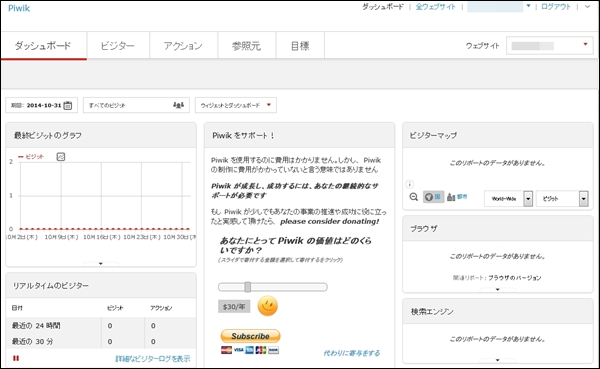Click the donation amount slider handle
Viewport: 600px width, 369px height.
point(248,287)
